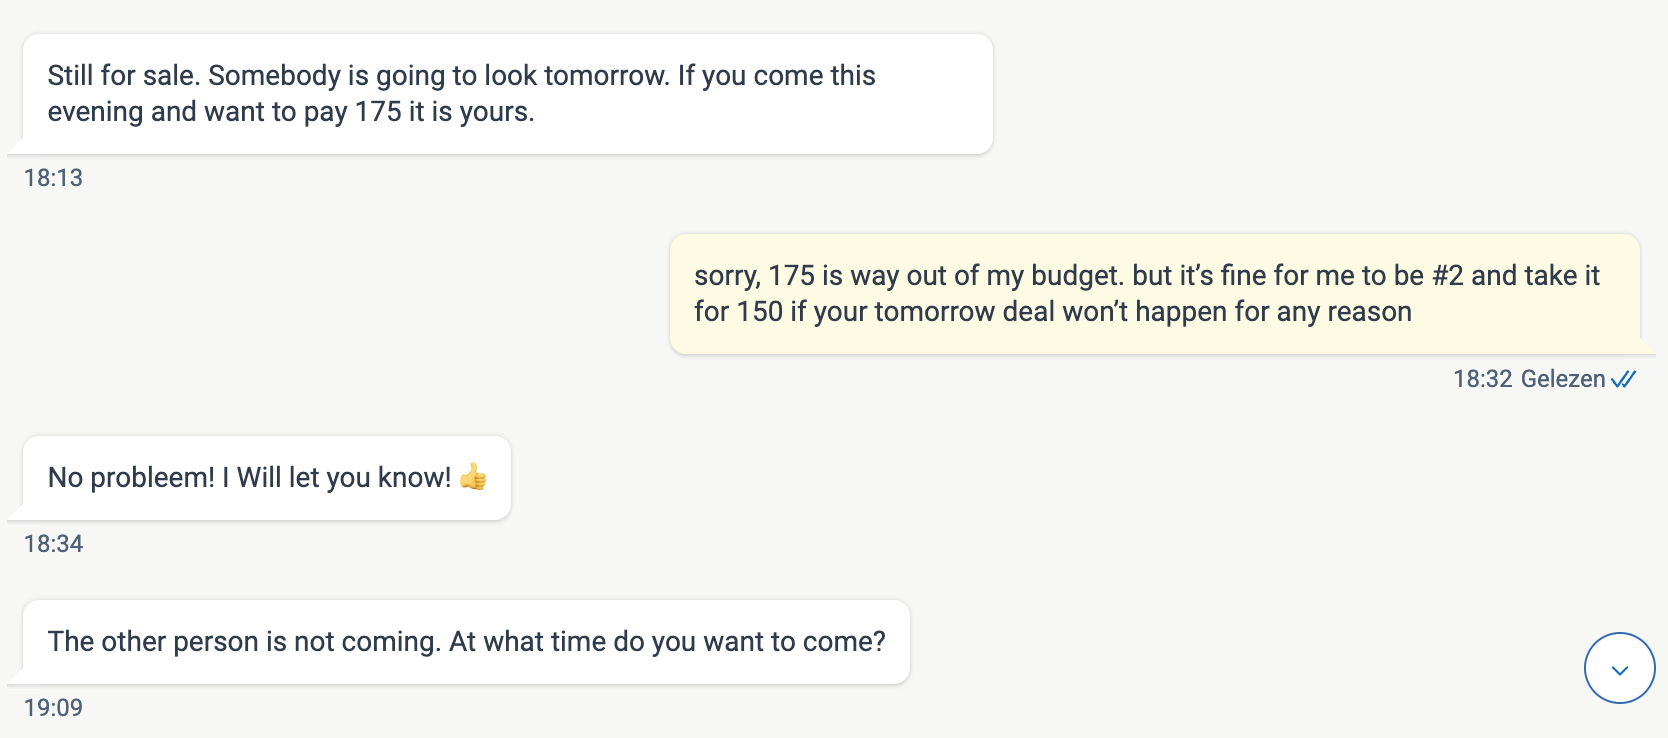Click "175" in the seller's first message
1668x738 pixels.
coord(378,112)
